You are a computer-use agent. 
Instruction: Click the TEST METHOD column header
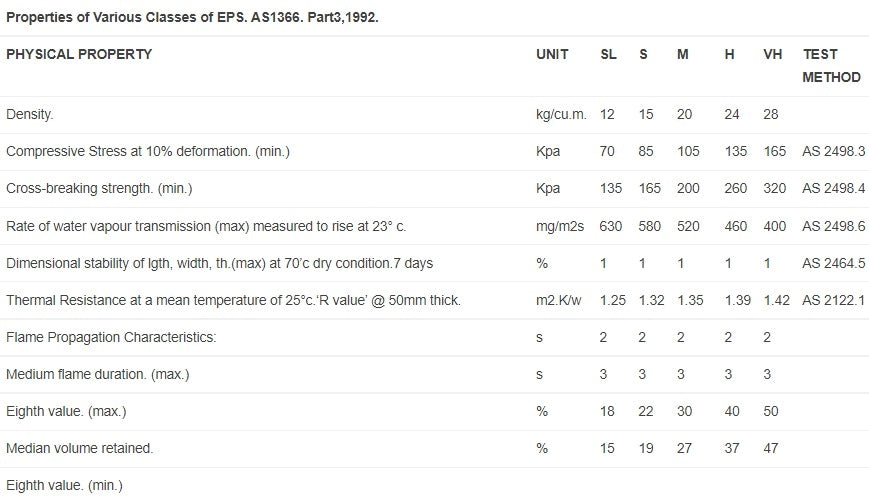pyautogui.click(x=831, y=65)
